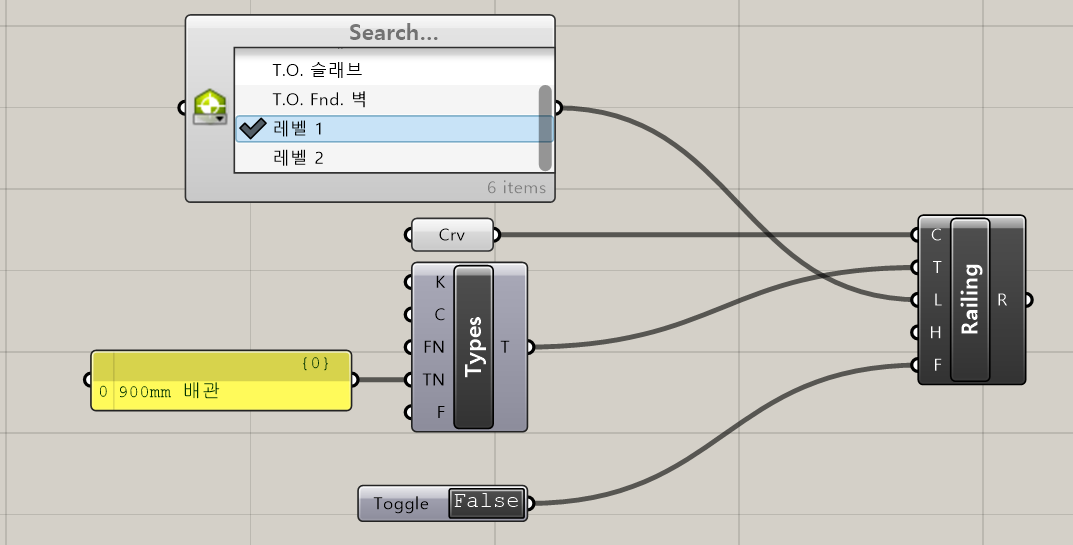
Task: Select the T.O. 슬래브 list item
Action: tap(317, 71)
